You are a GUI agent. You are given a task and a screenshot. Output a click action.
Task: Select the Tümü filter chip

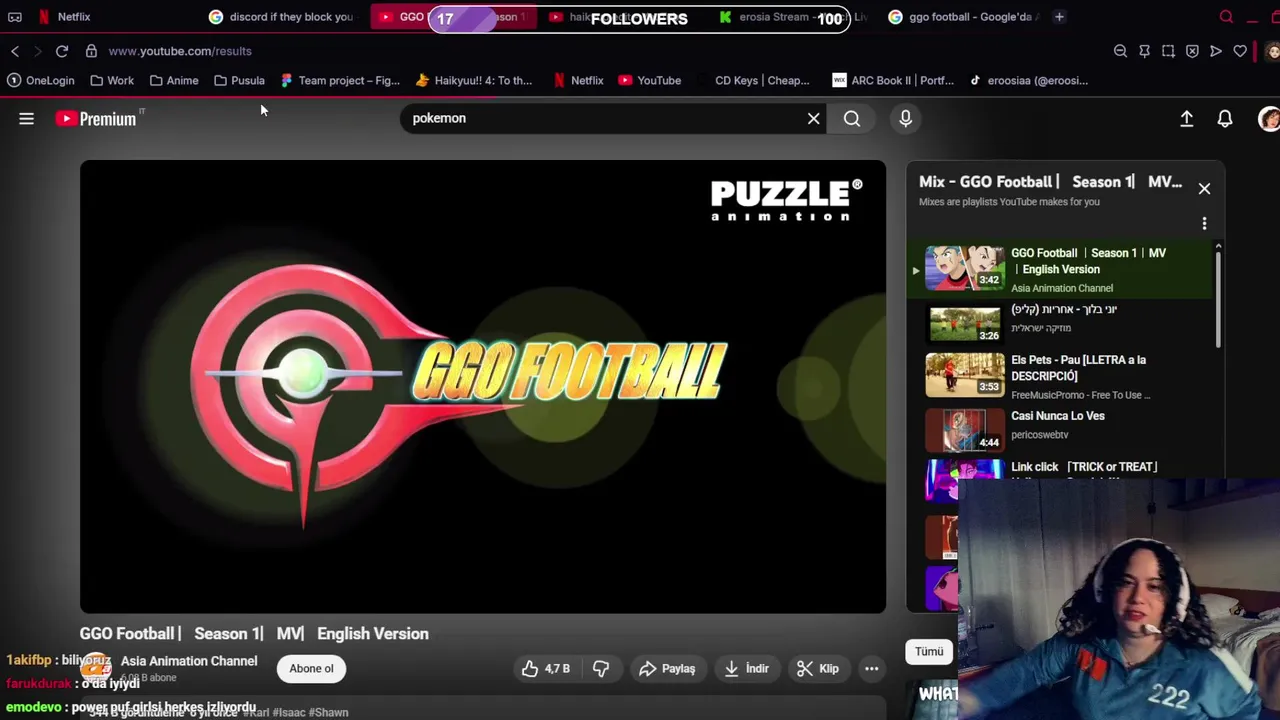(x=929, y=652)
